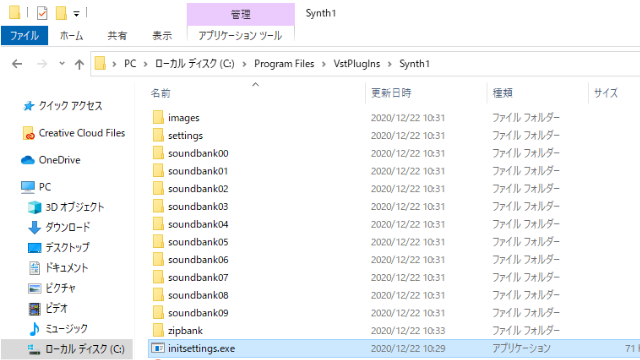Sort by the サイズ column header

point(606,93)
